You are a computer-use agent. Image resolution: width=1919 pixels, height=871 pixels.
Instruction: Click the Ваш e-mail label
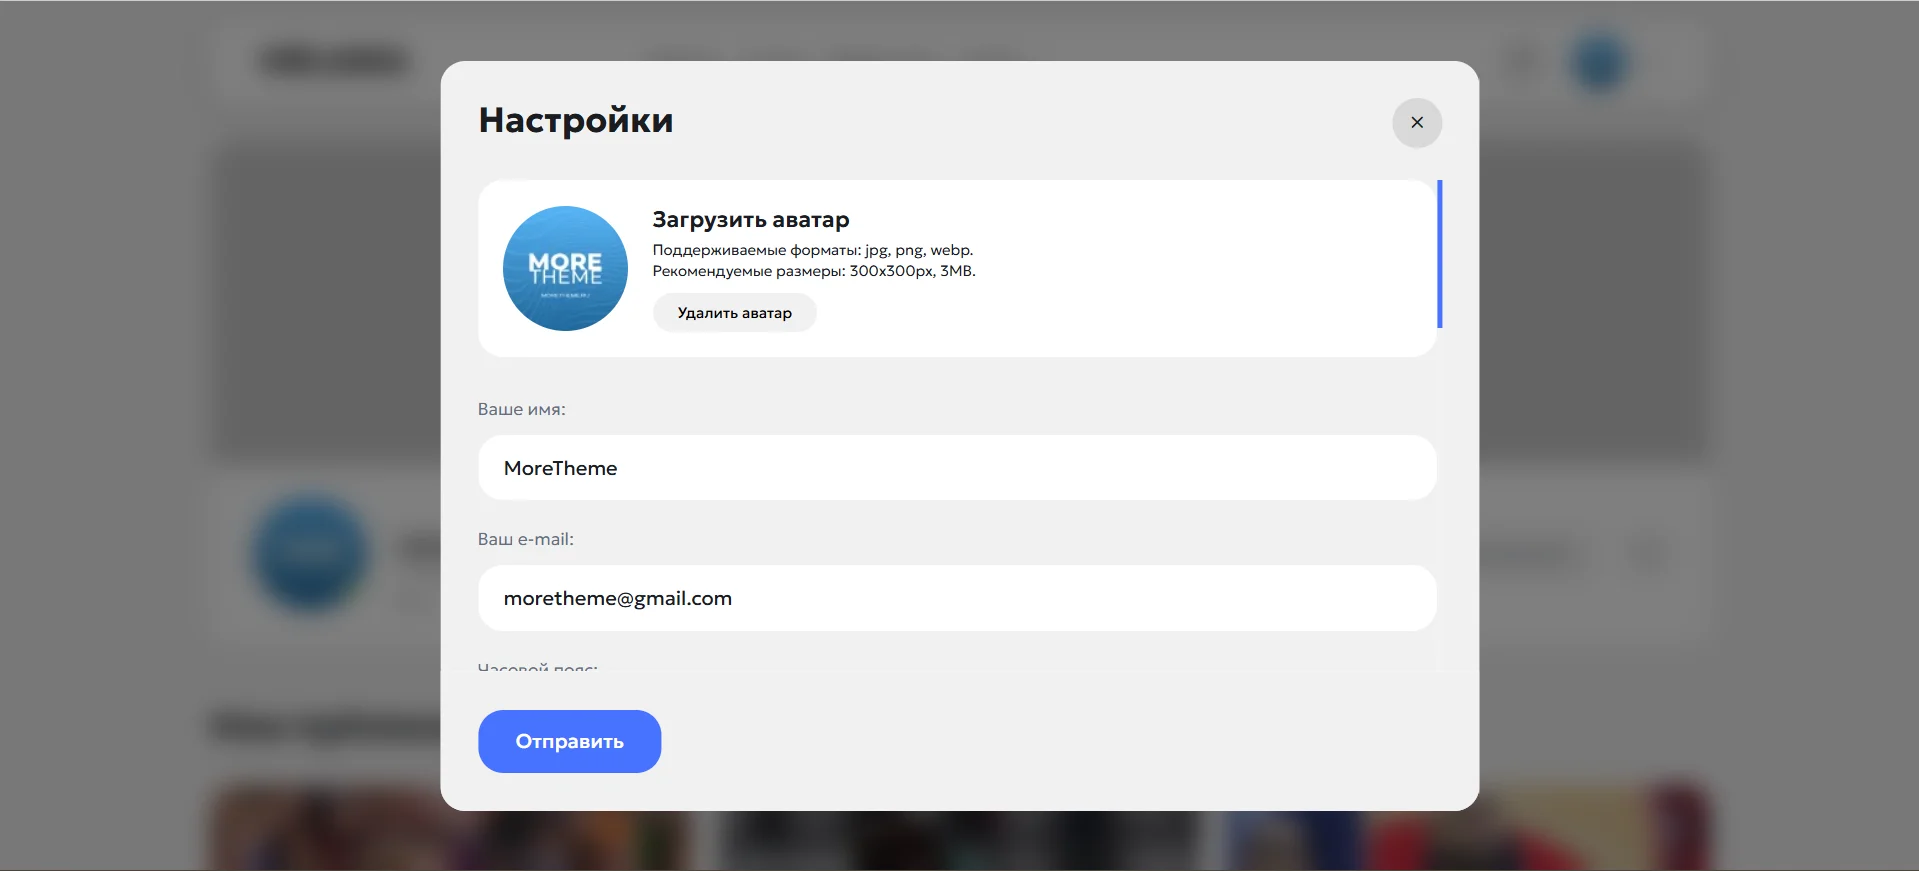pyautogui.click(x=525, y=539)
